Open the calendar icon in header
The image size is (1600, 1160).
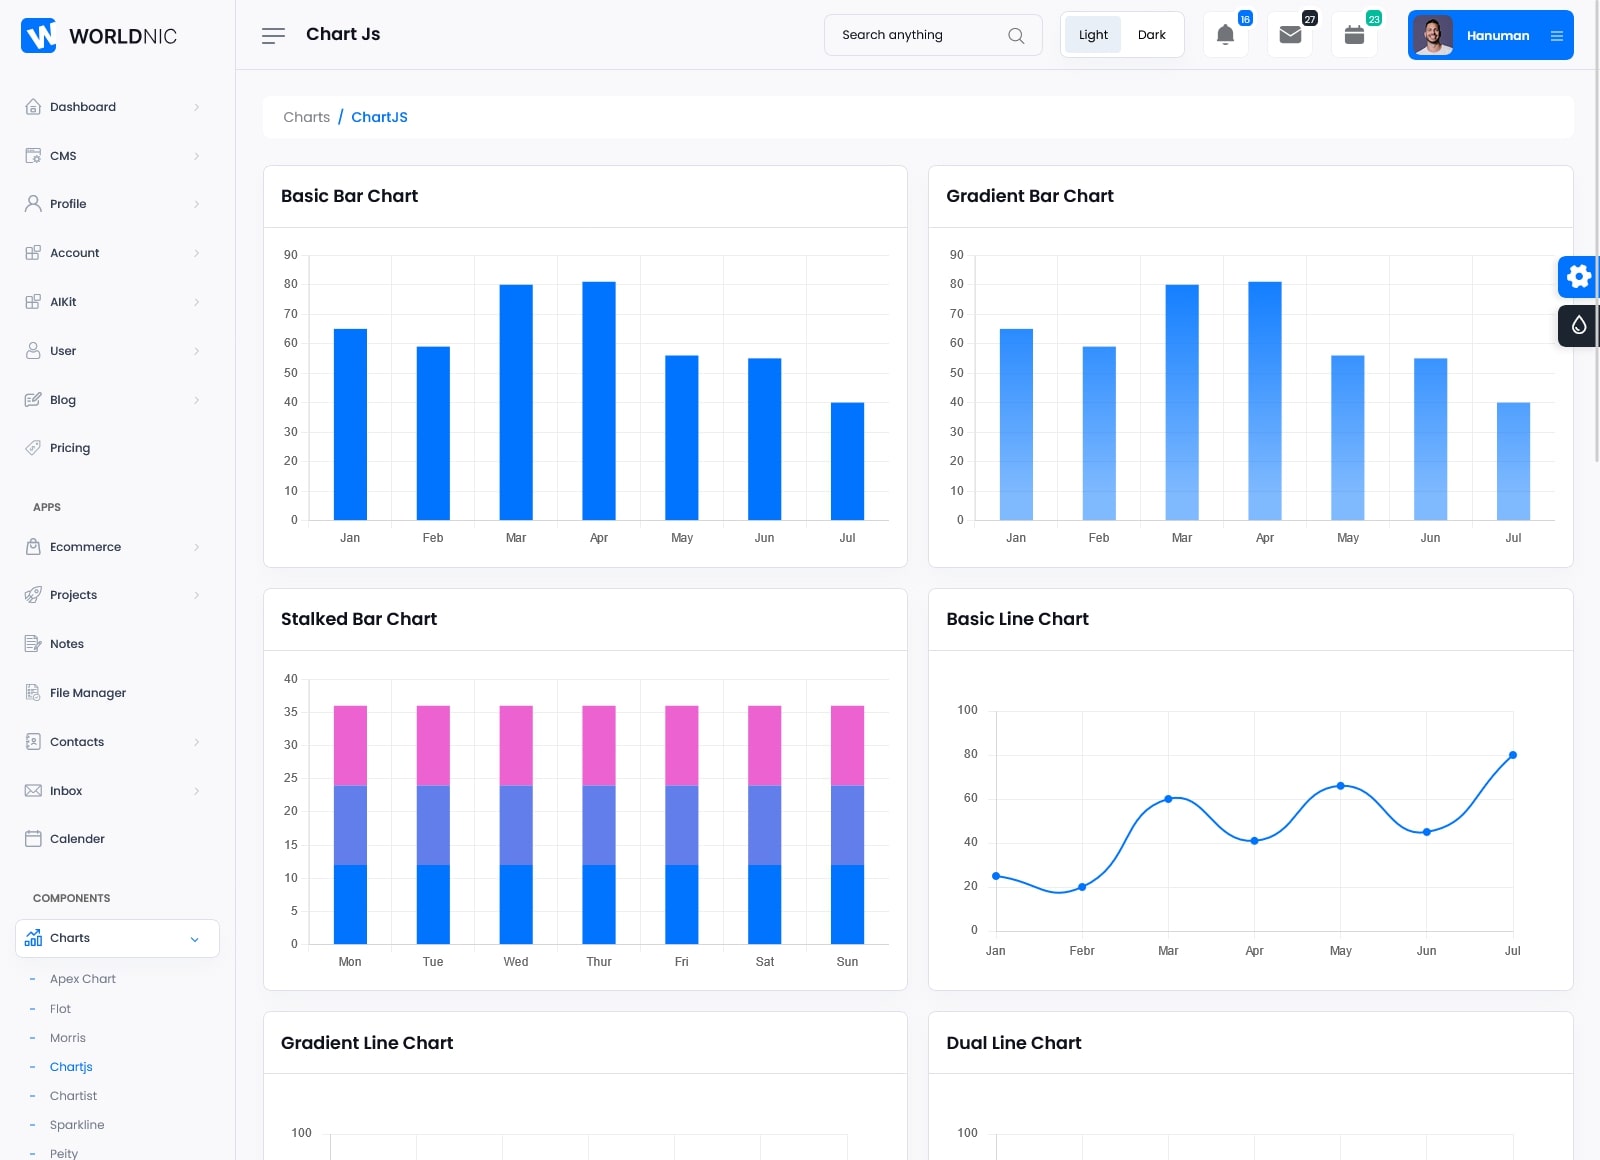pos(1354,35)
